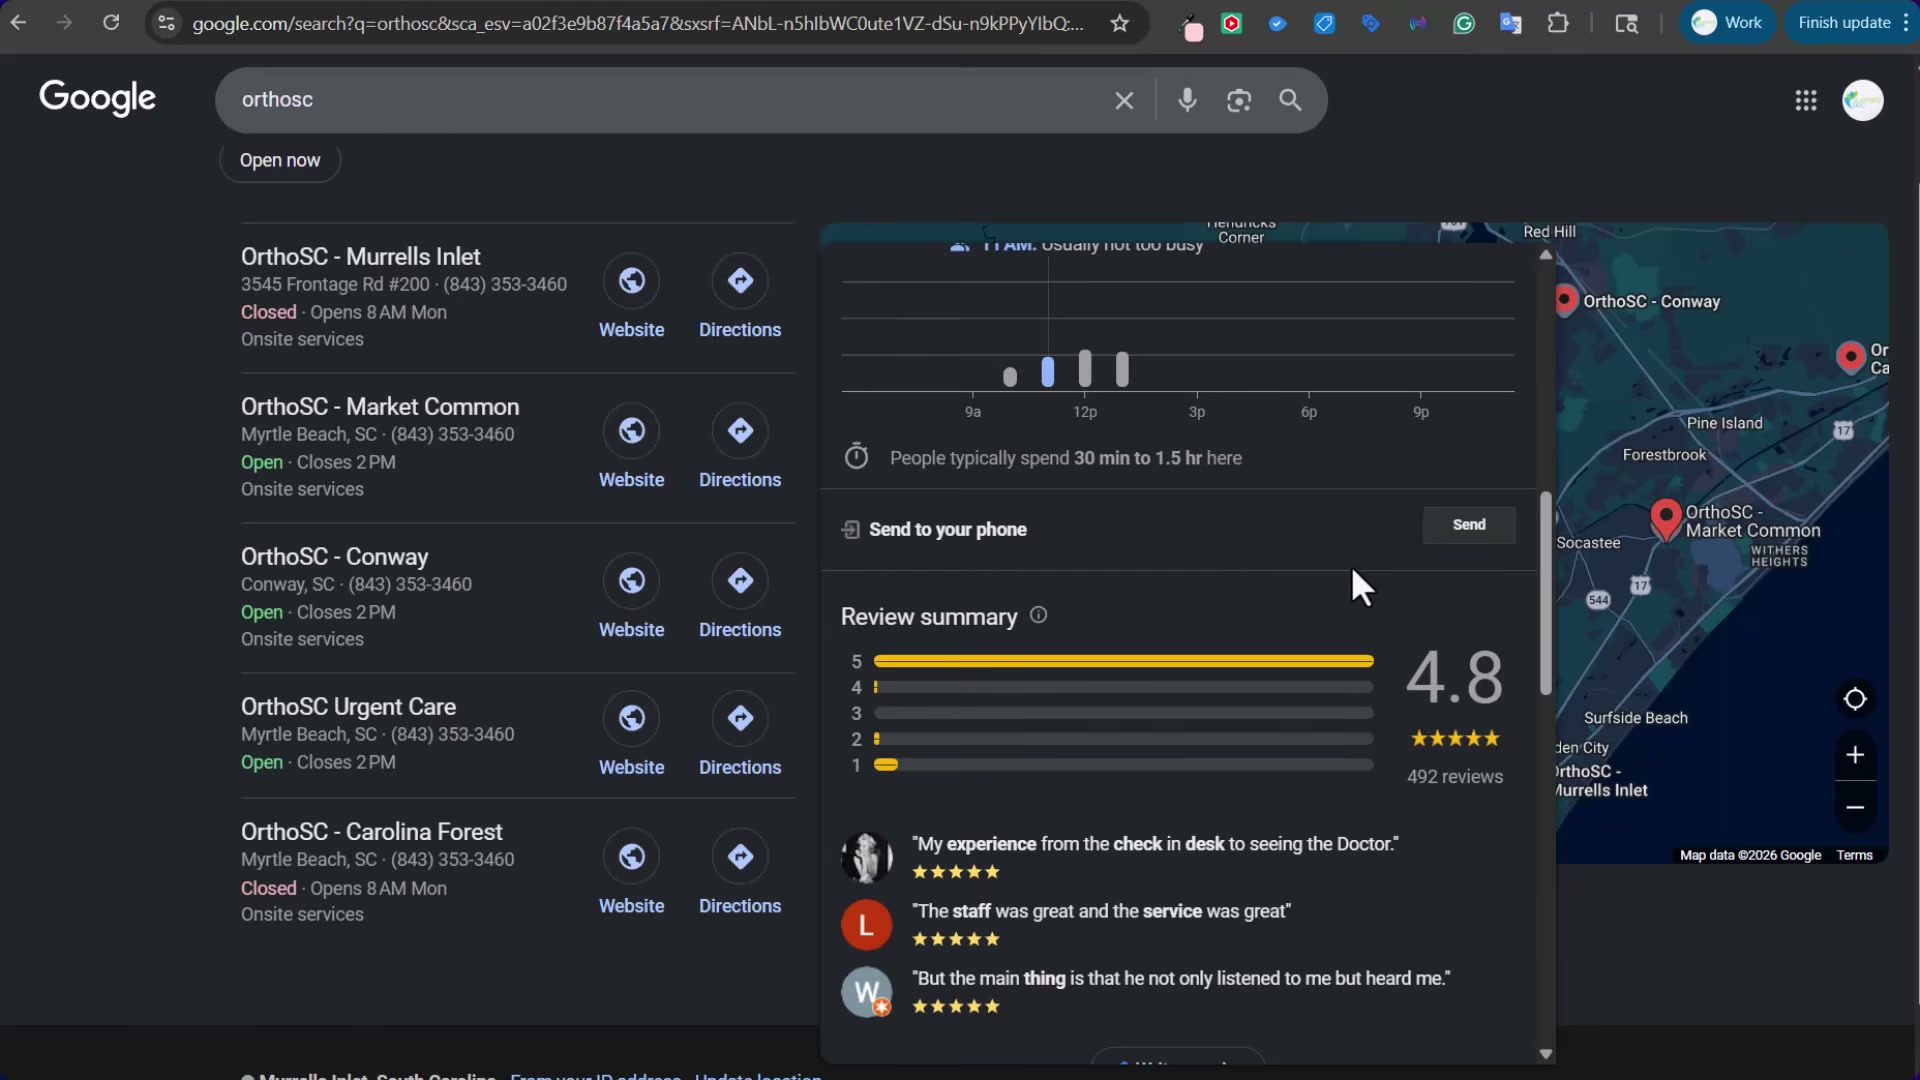Screen dimensions: 1920x1080
Task: Click the panel scroll up arrow
Action: click(1546, 255)
